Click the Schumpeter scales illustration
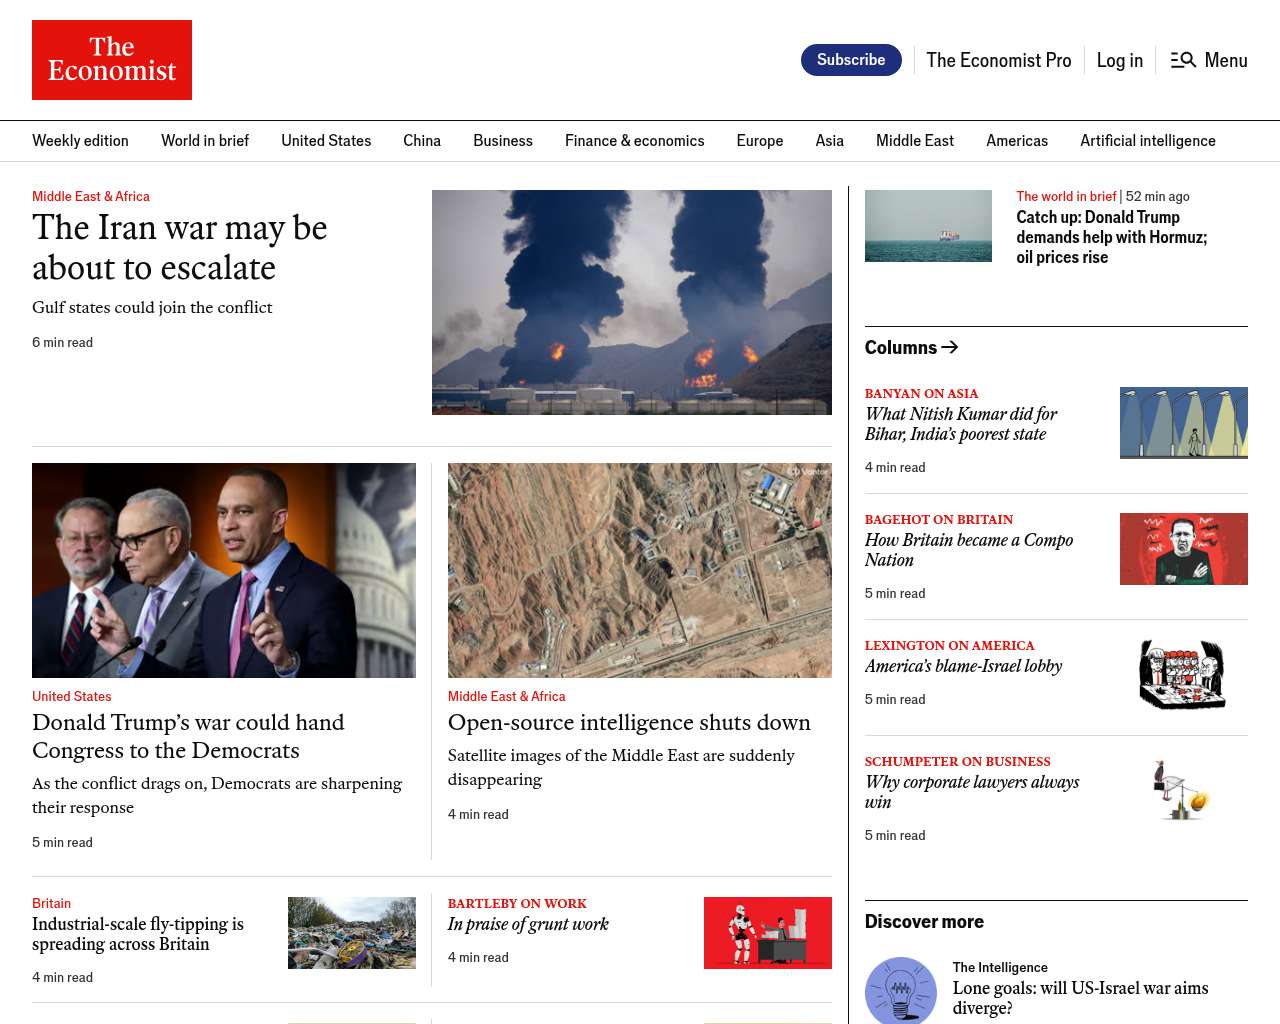 coord(1183,790)
